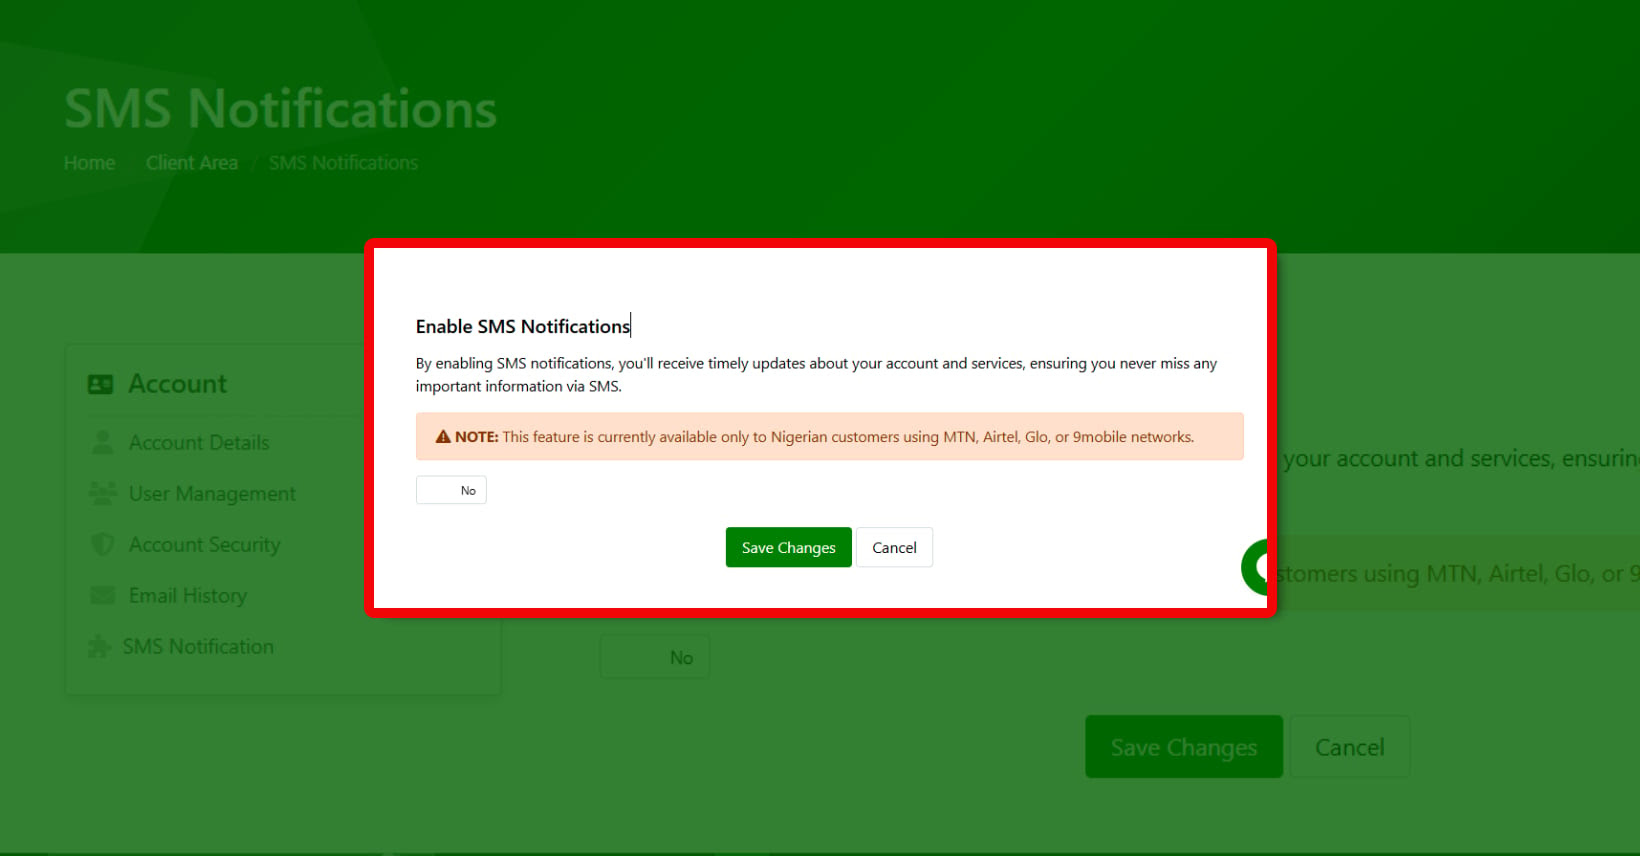Click SMS Notifications breadcrumb entry
The height and width of the screenshot is (856, 1640).
(x=343, y=163)
